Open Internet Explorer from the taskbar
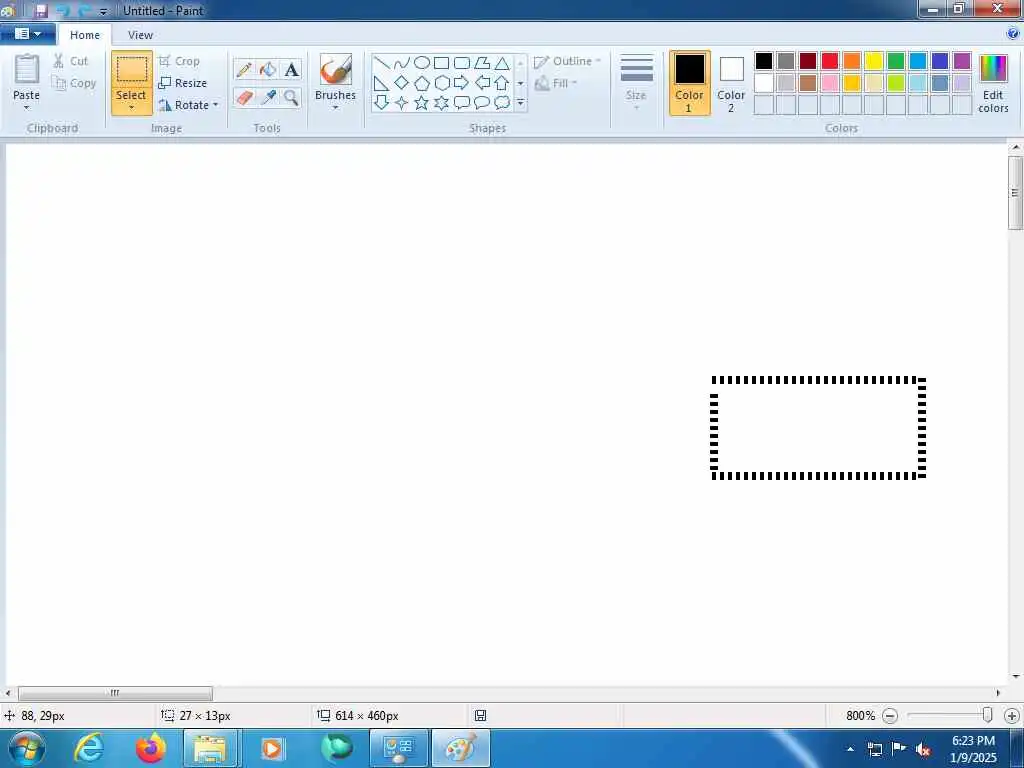The height and width of the screenshot is (768, 1024). pyautogui.click(x=89, y=748)
